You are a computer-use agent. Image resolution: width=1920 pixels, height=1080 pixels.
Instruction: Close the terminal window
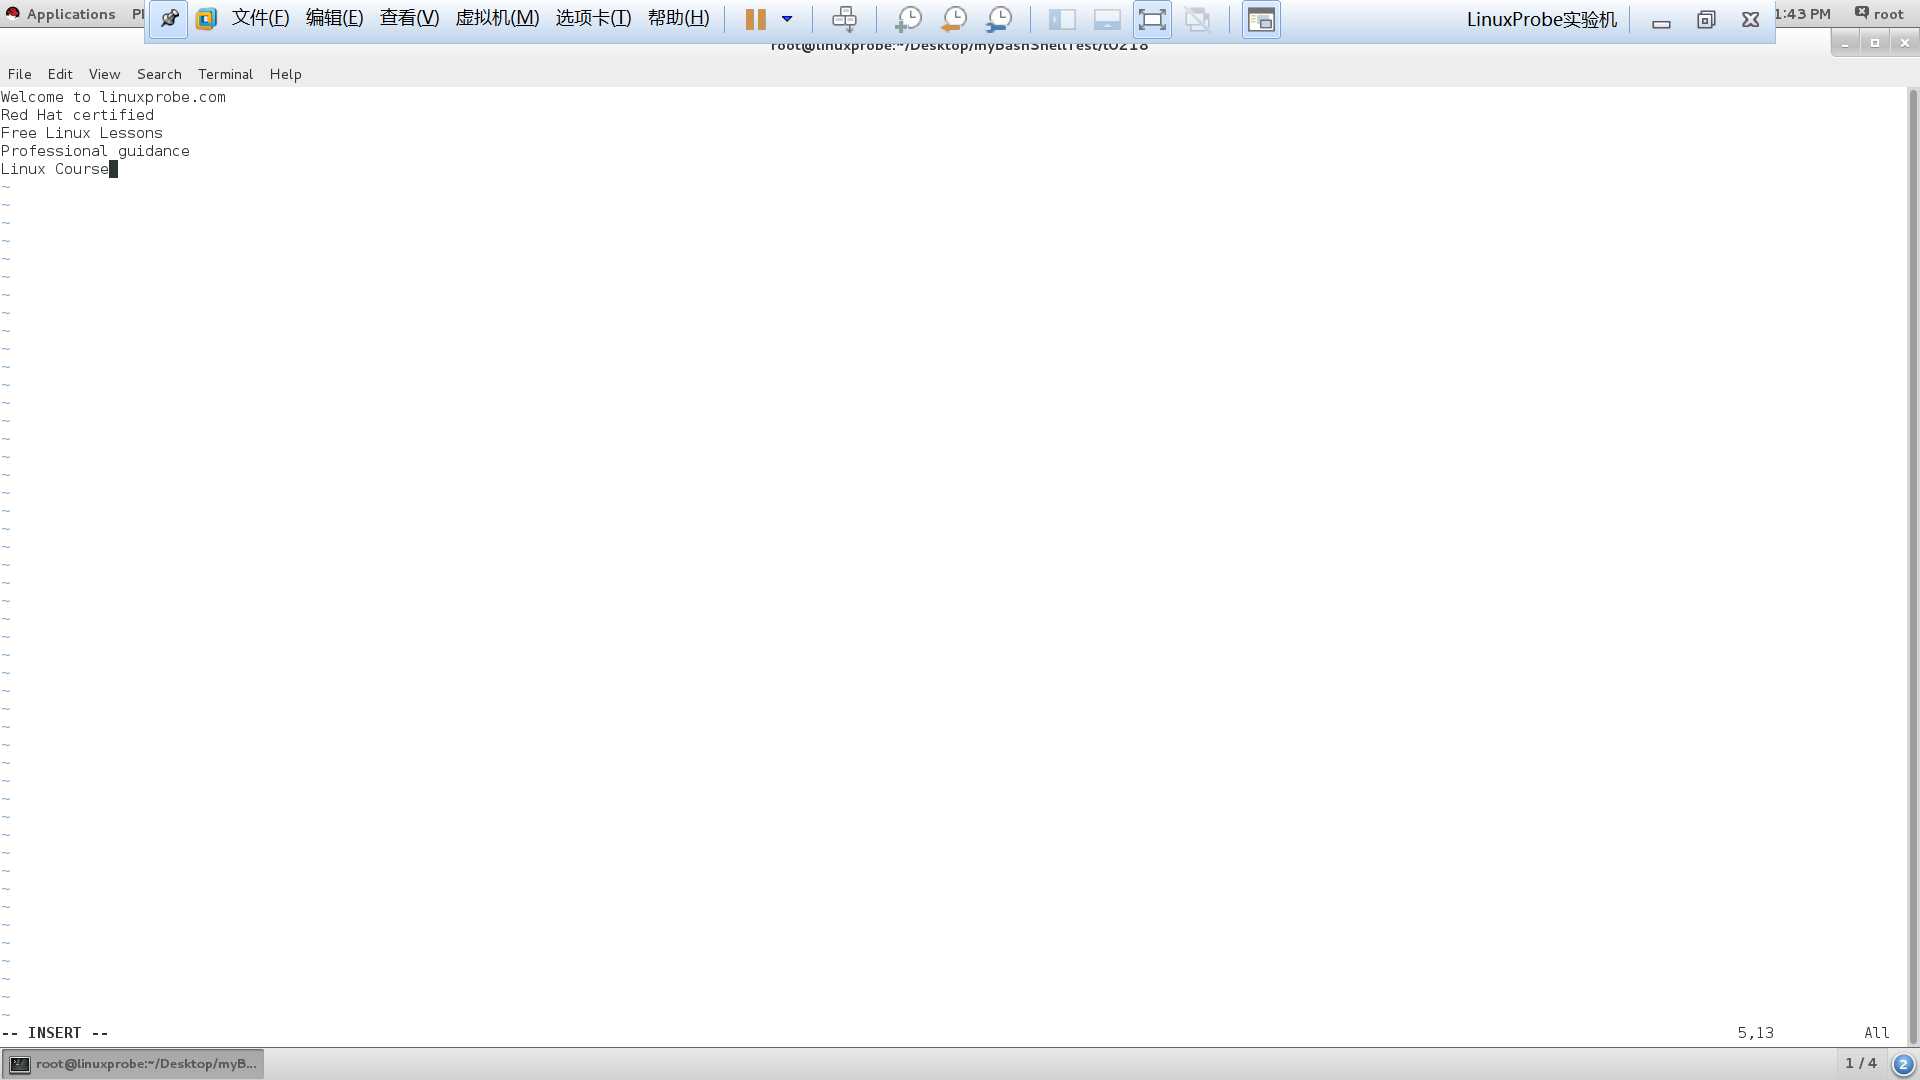(x=1905, y=43)
